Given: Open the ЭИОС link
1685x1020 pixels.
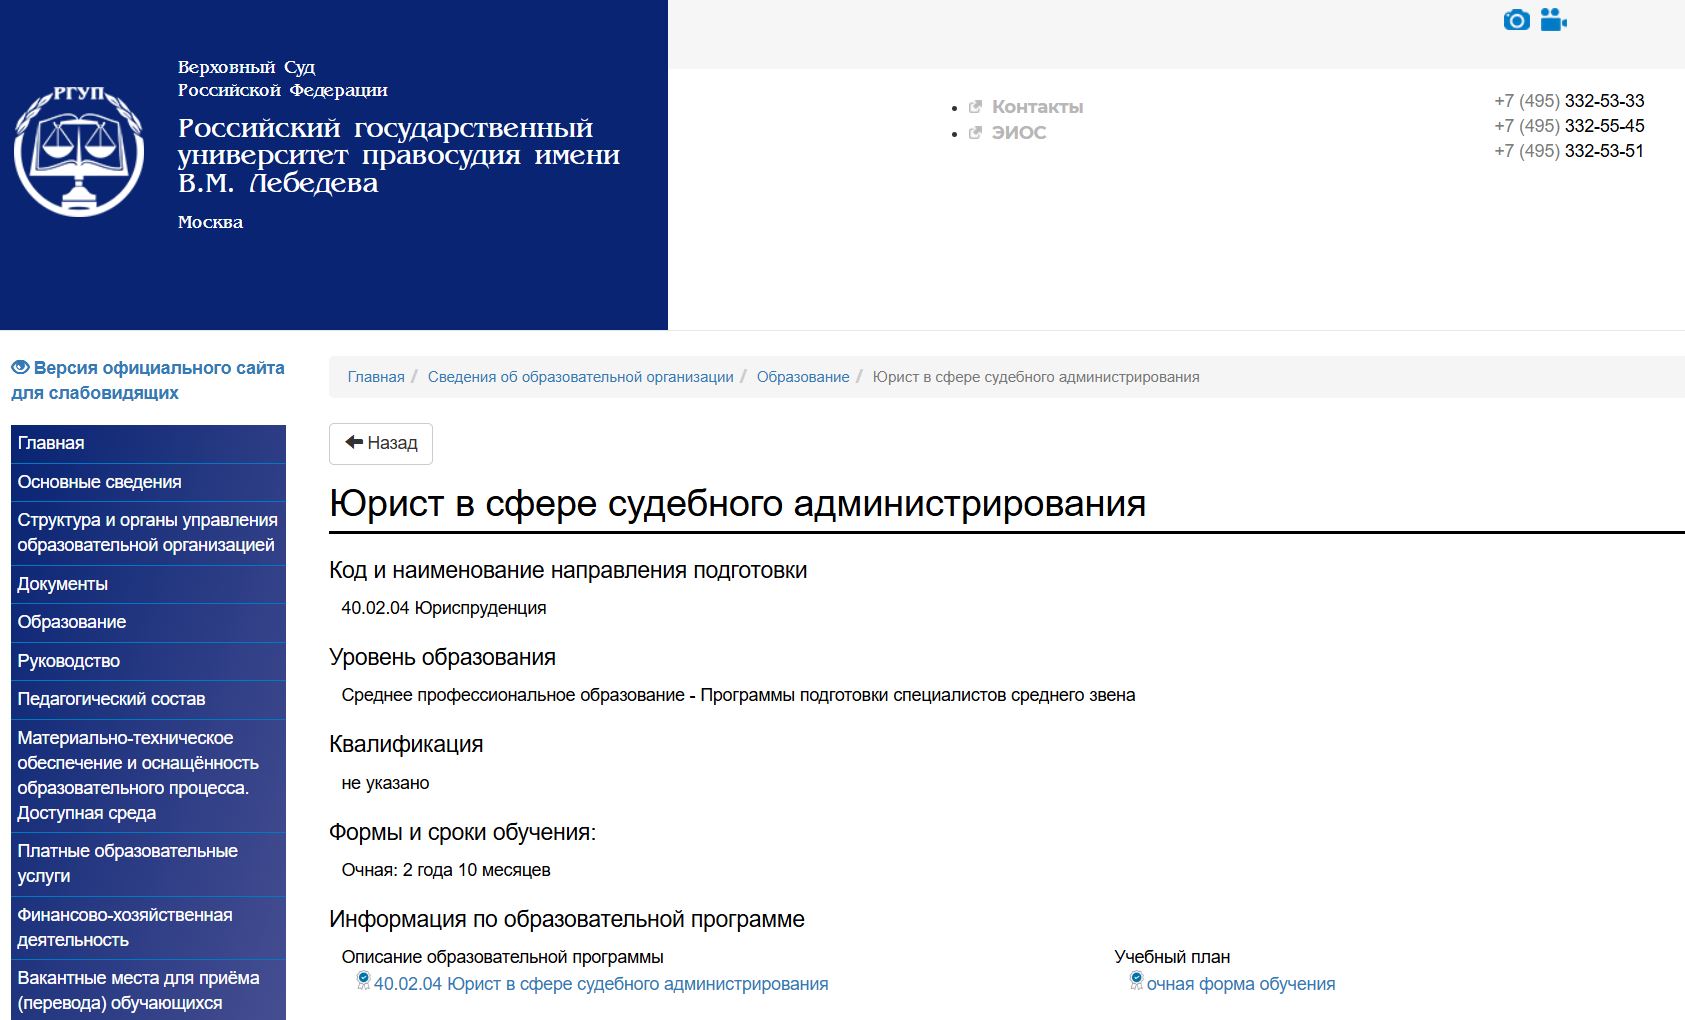Looking at the screenshot, I should pos(1018,133).
